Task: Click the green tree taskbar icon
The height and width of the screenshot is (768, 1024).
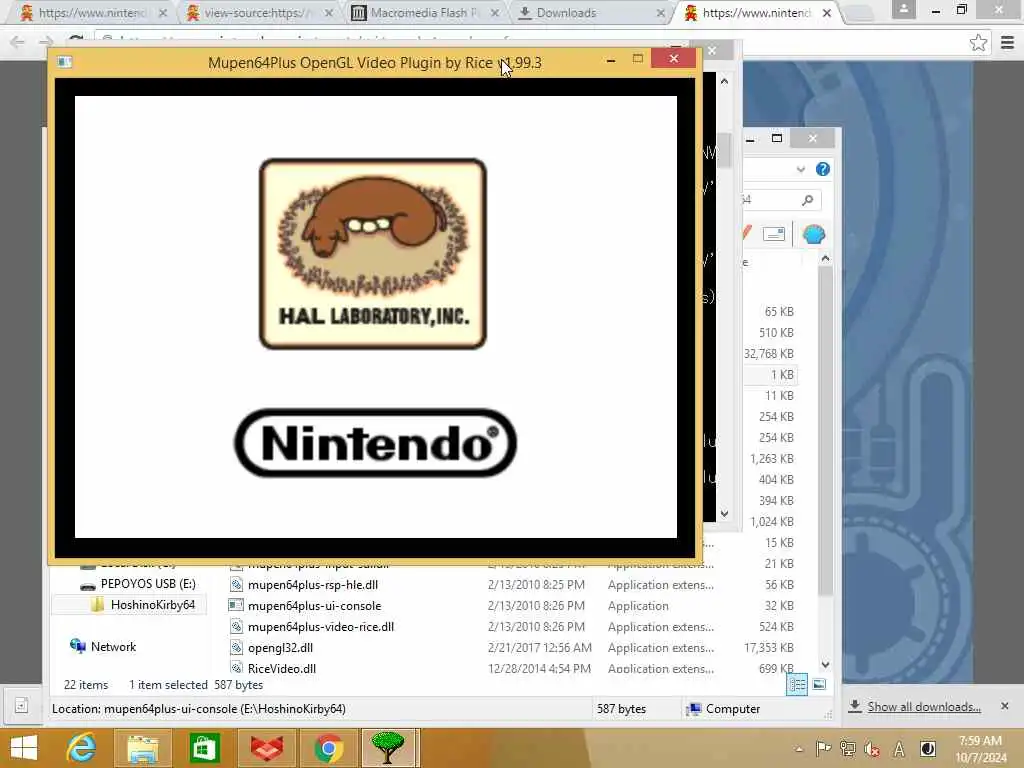Action: [x=388, y=748]
